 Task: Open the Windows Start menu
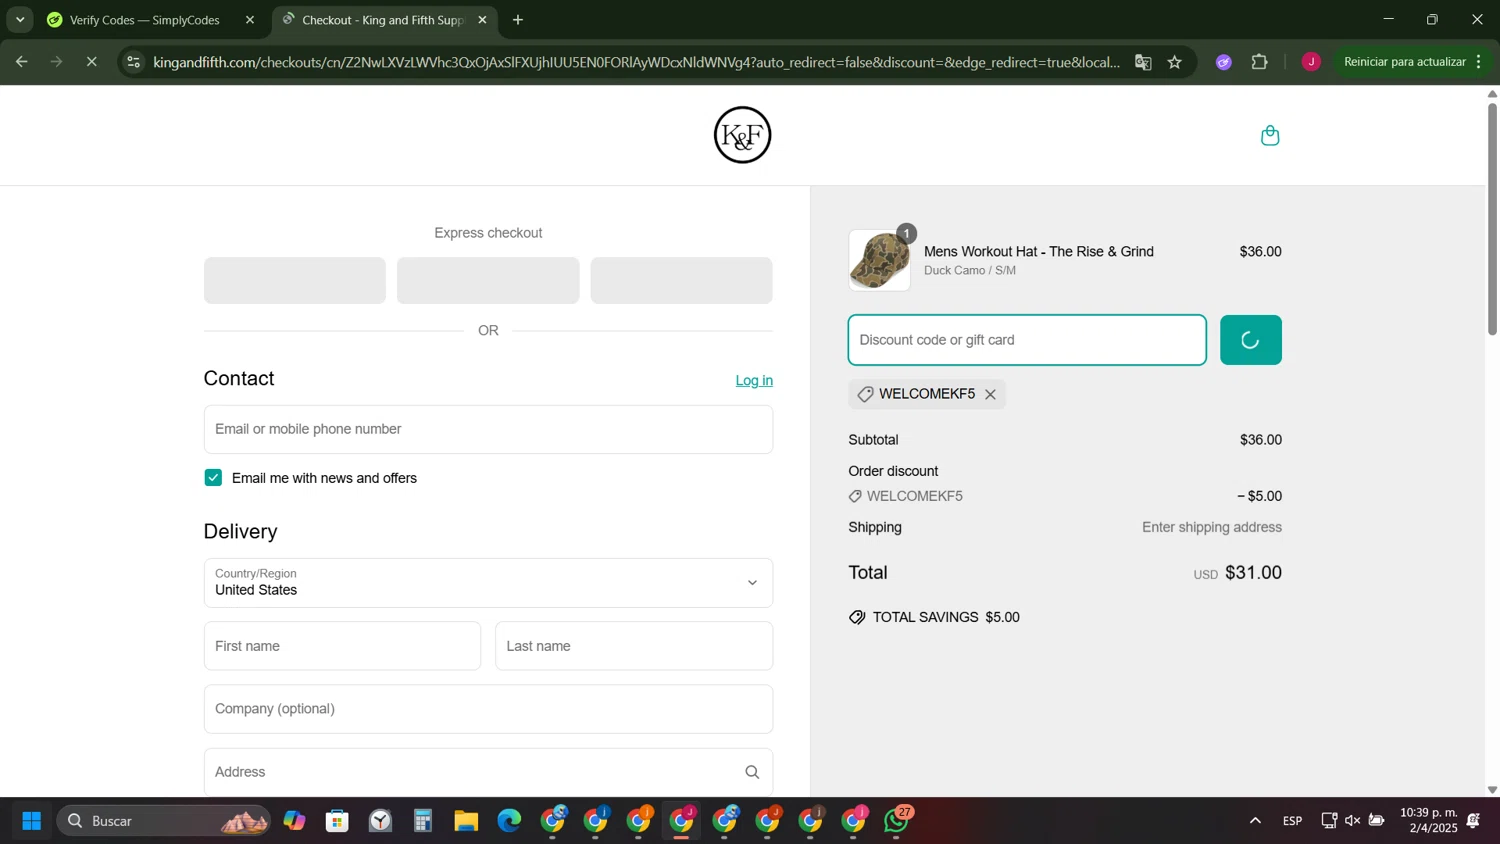click(x=31, y=821)
